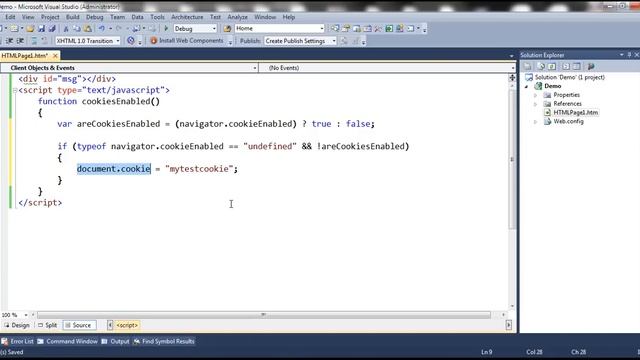Image resolution: width=640 pixels, height=360 pixels.
Task: Click the horizontal scrollbar of the editor
Action: click(264, 315)
